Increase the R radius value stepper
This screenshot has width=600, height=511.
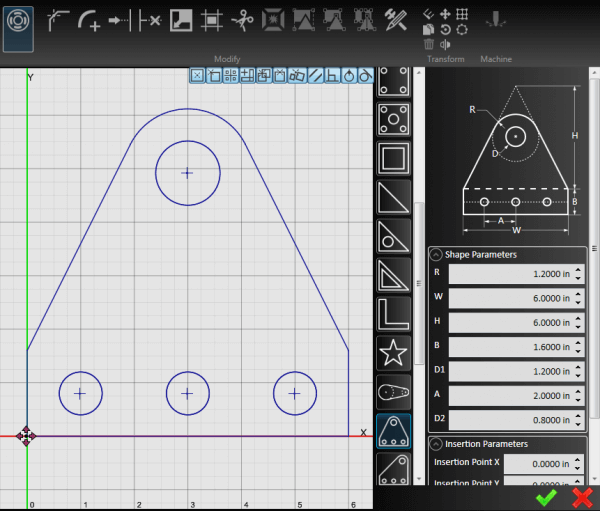click(x=579, y=267)
